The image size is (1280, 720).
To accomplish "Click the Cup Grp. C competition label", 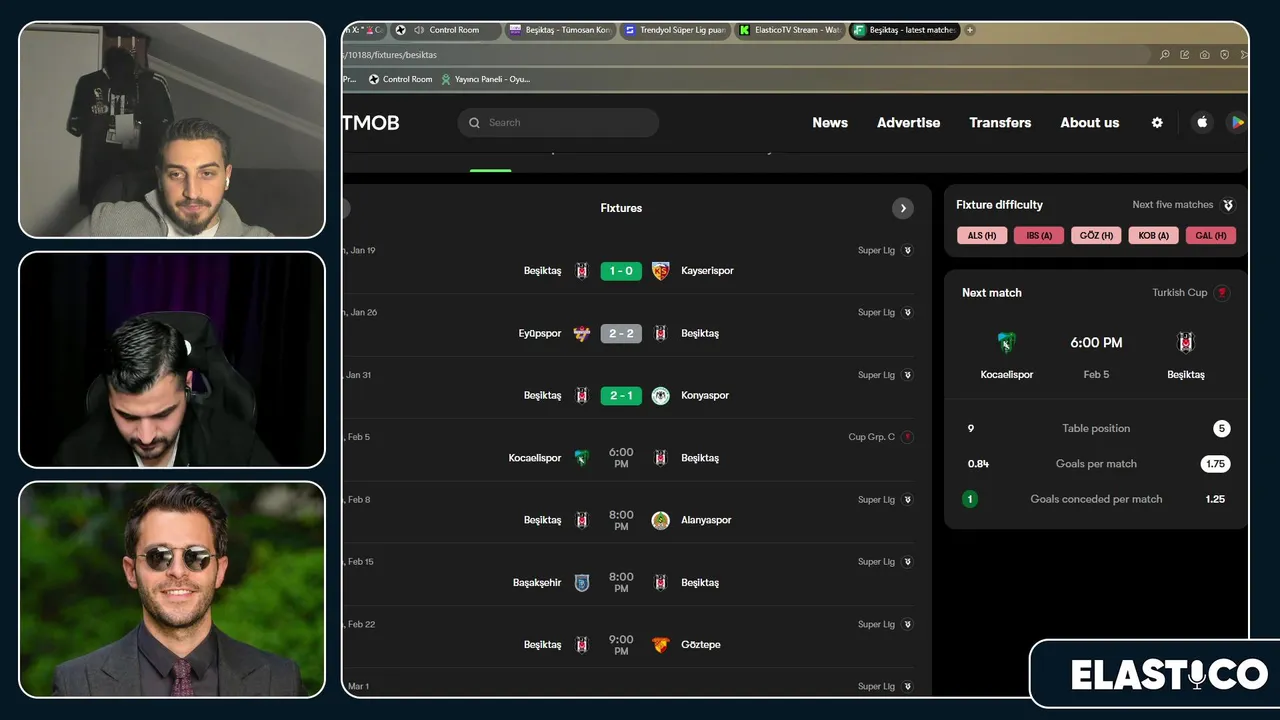I will coord(872,437).
